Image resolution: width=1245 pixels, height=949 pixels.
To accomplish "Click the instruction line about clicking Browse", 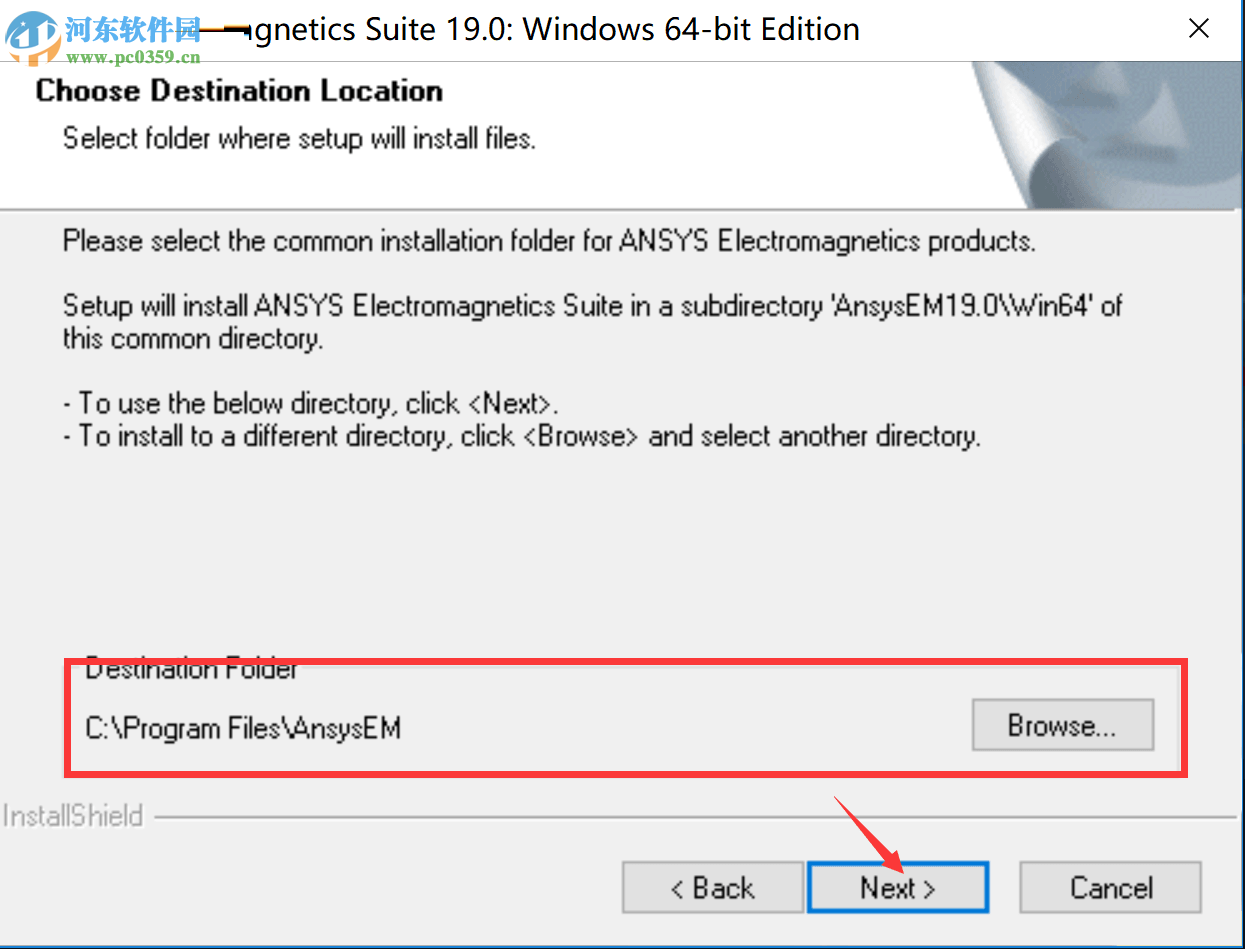I will (x=521, y=436).
